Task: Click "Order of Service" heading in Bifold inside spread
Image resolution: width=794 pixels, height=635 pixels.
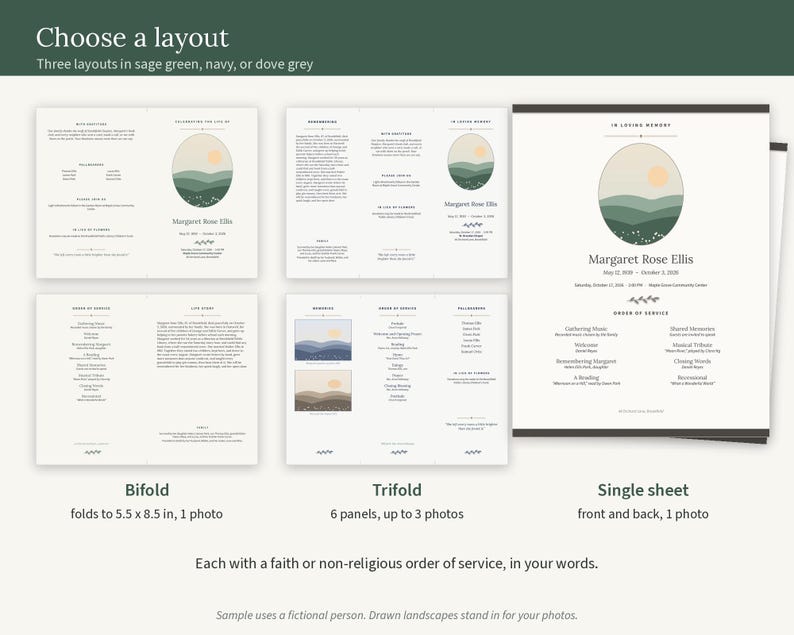Action: tap(91, 308)
